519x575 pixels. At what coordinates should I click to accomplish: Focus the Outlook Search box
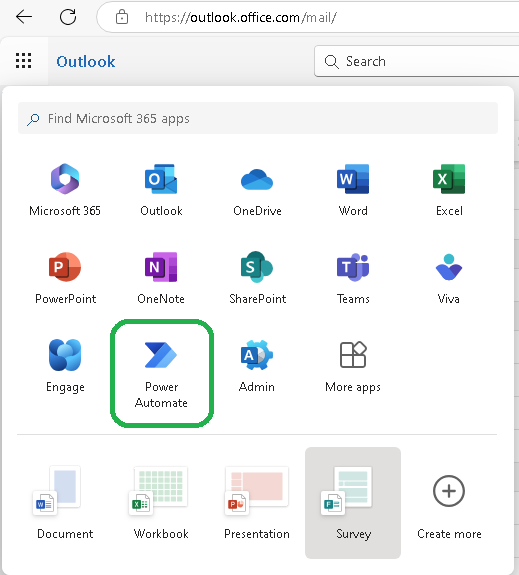(x=416, y=61)
